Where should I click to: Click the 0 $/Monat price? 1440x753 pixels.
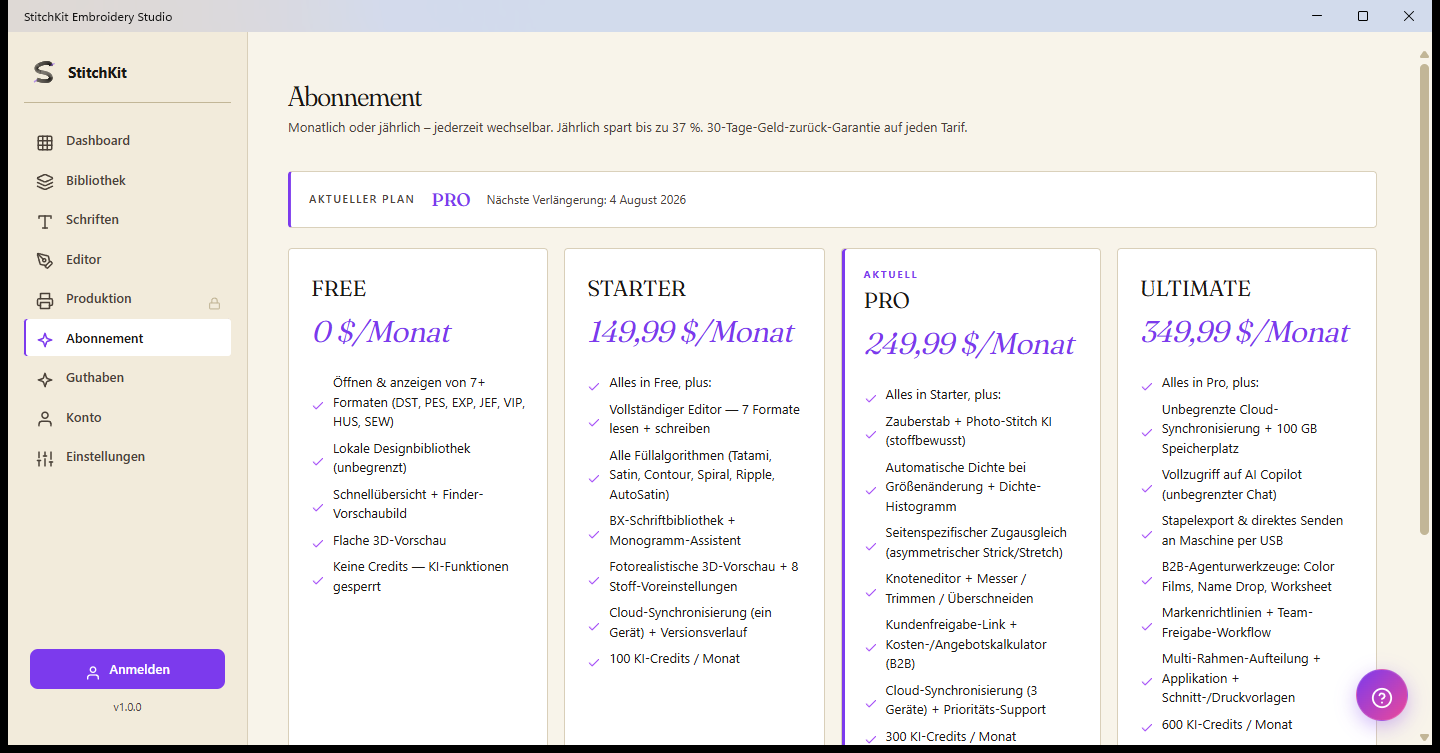click(x=381, y=332)
